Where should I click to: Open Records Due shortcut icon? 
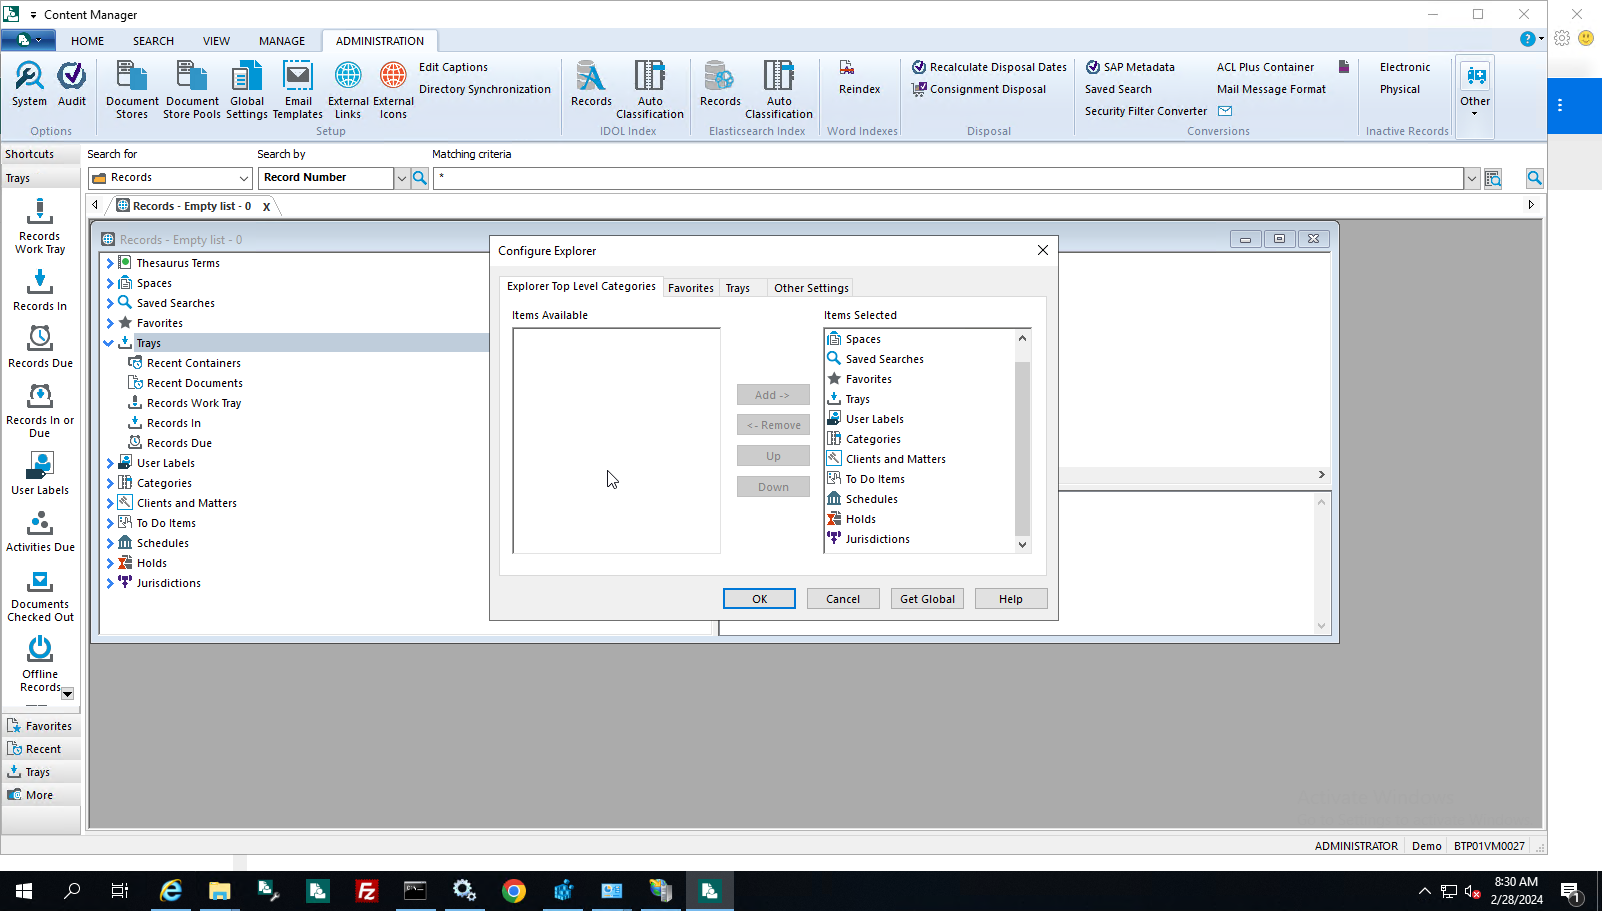(x=40, y=347)
